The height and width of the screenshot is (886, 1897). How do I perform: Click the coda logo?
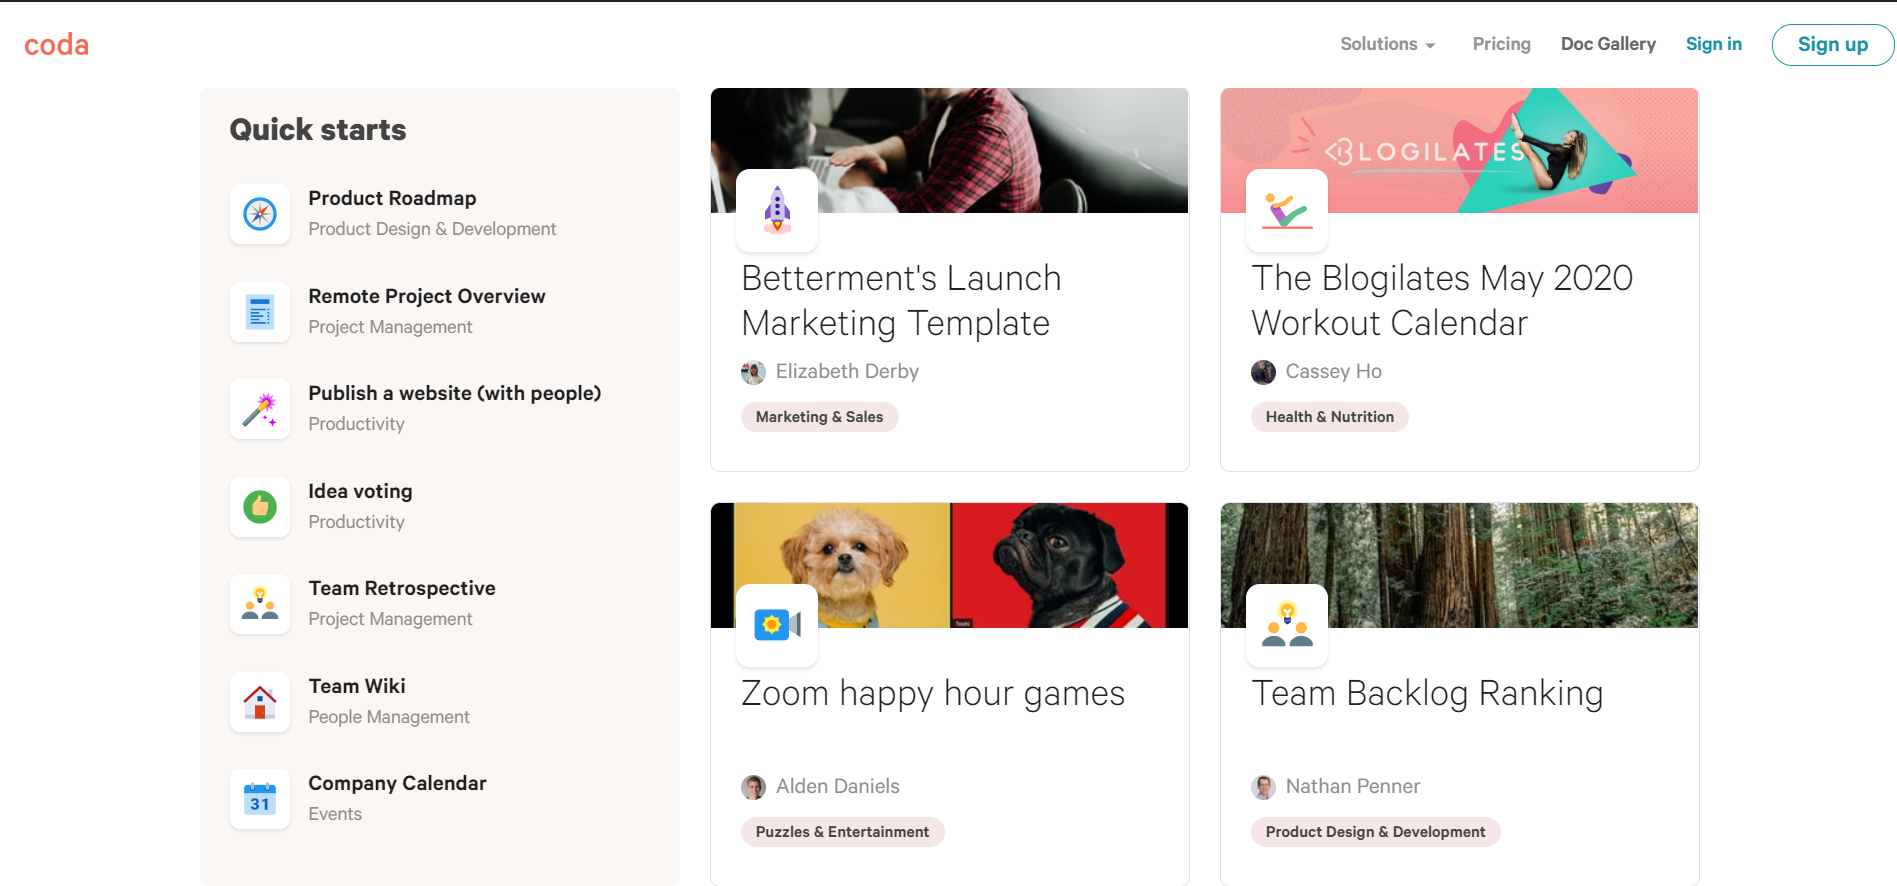[57, 45]
